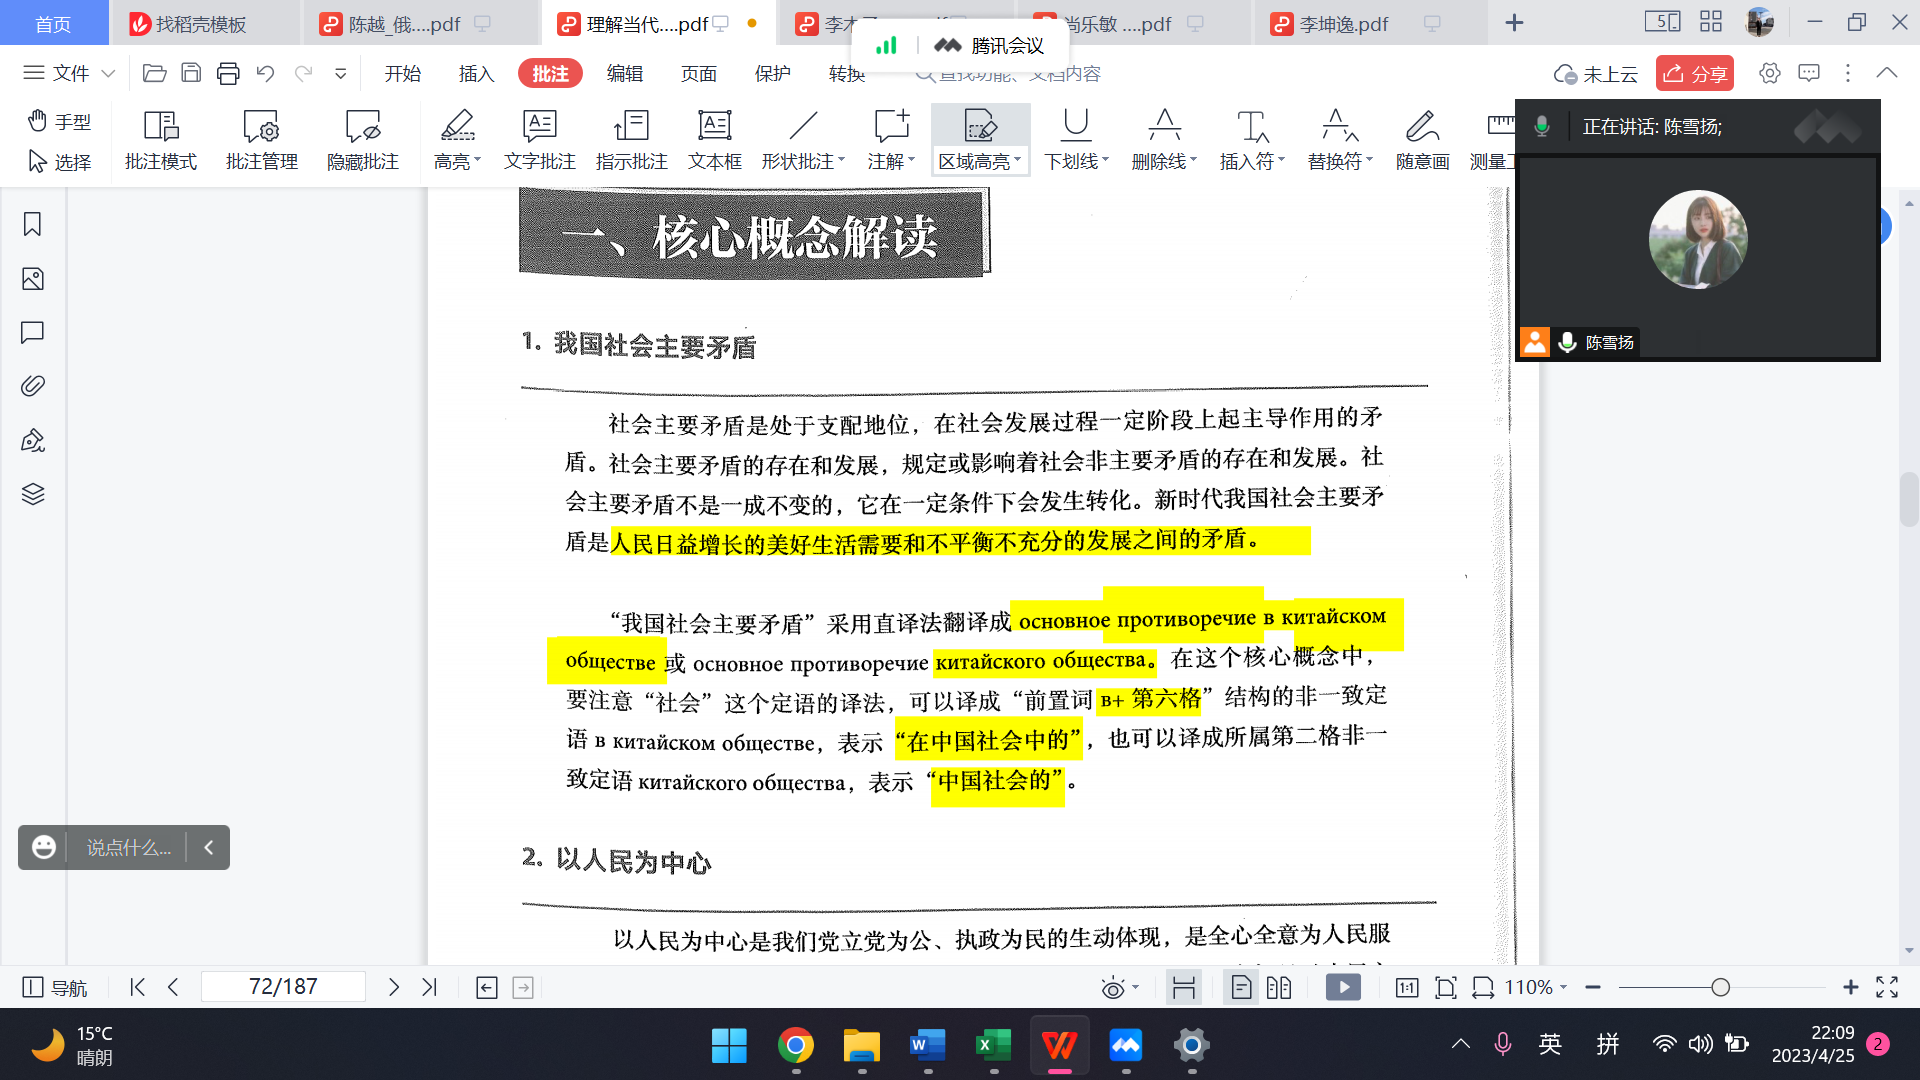This screenshot has height=1080, width=1920.
Task: Go to next page arrow button
Action: tap(393, 987)
